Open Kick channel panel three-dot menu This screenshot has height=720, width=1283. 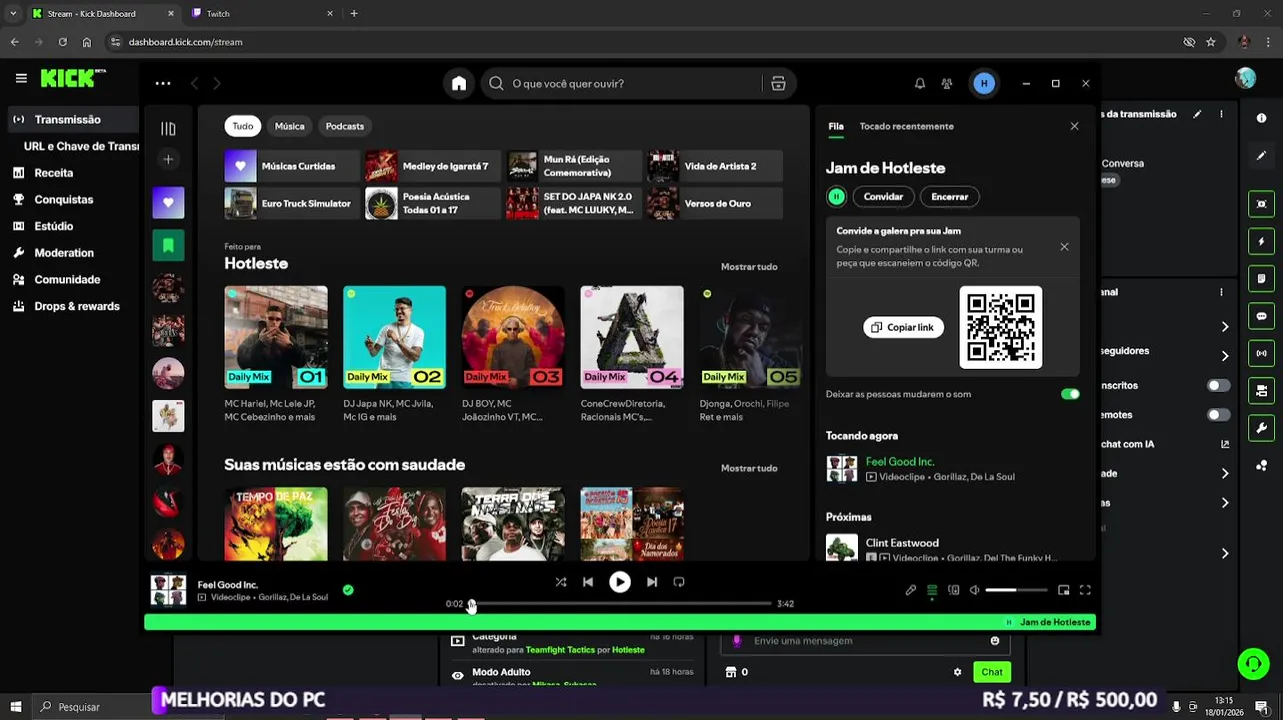(x=1221, y=292)
